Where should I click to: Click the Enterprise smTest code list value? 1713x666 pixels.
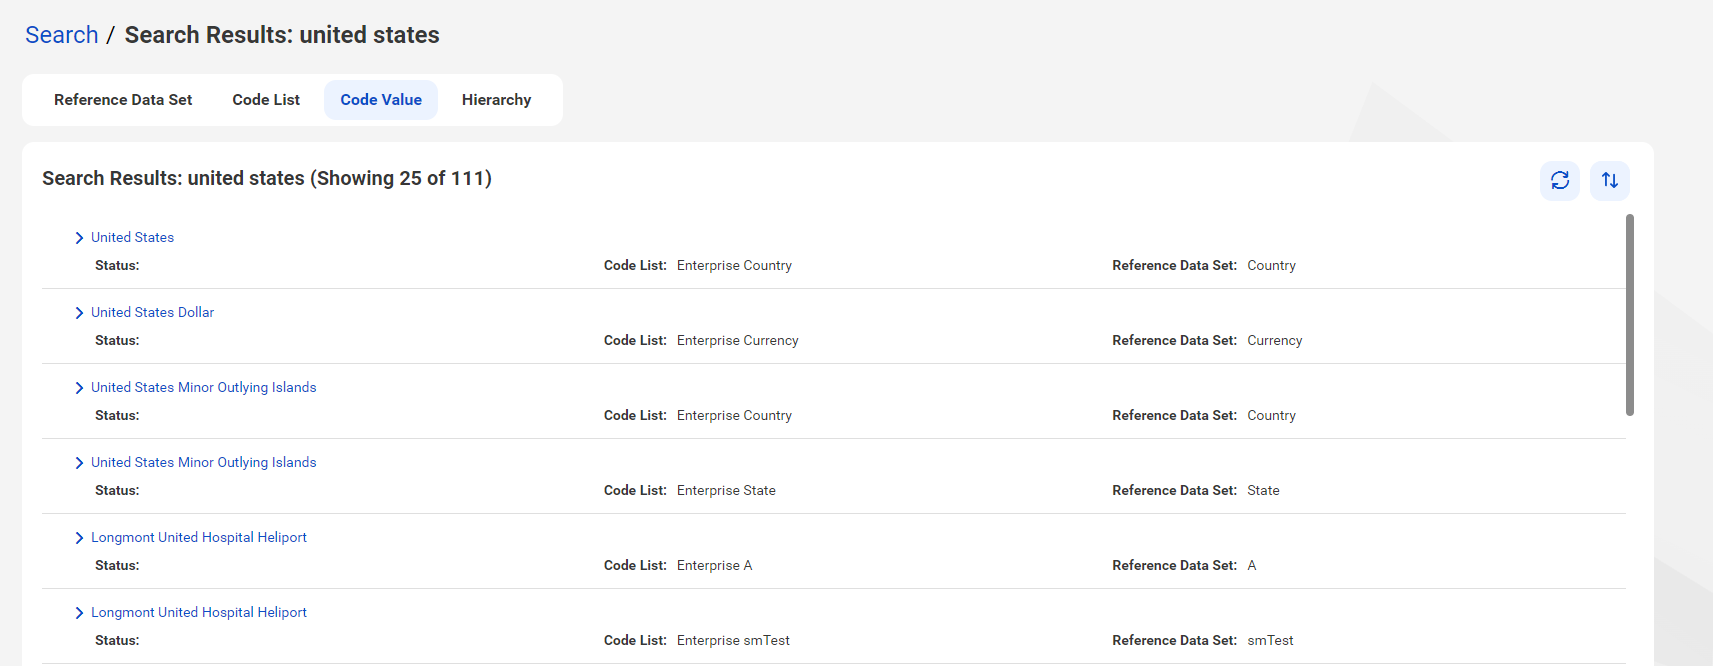733,640
